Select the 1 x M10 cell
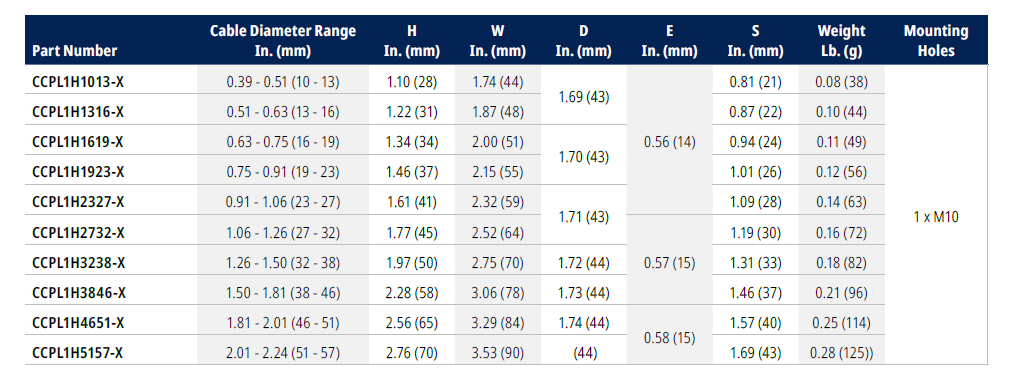This screenshot has height=383, width=1012. pos(936,217)
